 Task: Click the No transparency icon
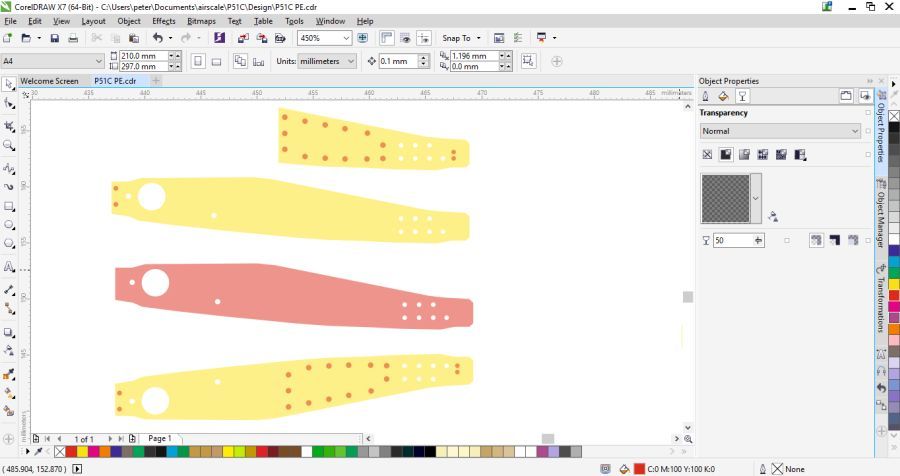point(707,155)
